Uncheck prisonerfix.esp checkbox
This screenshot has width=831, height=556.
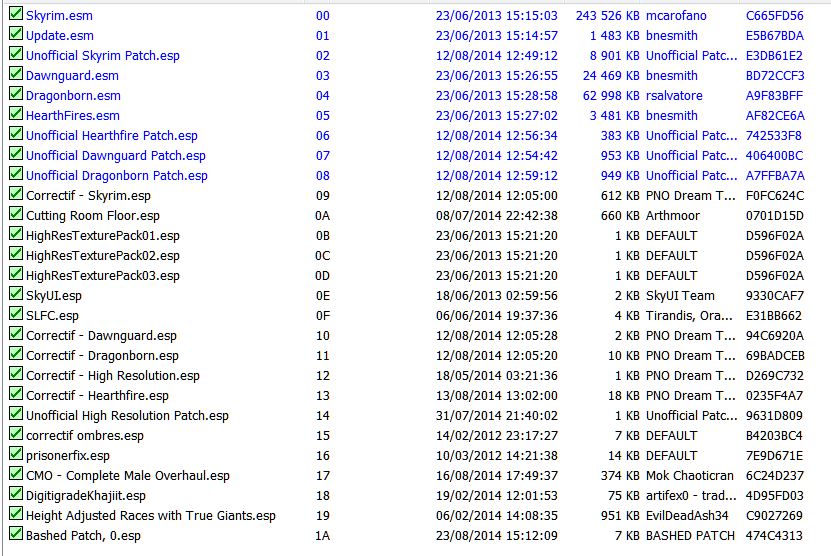point(16,454)
